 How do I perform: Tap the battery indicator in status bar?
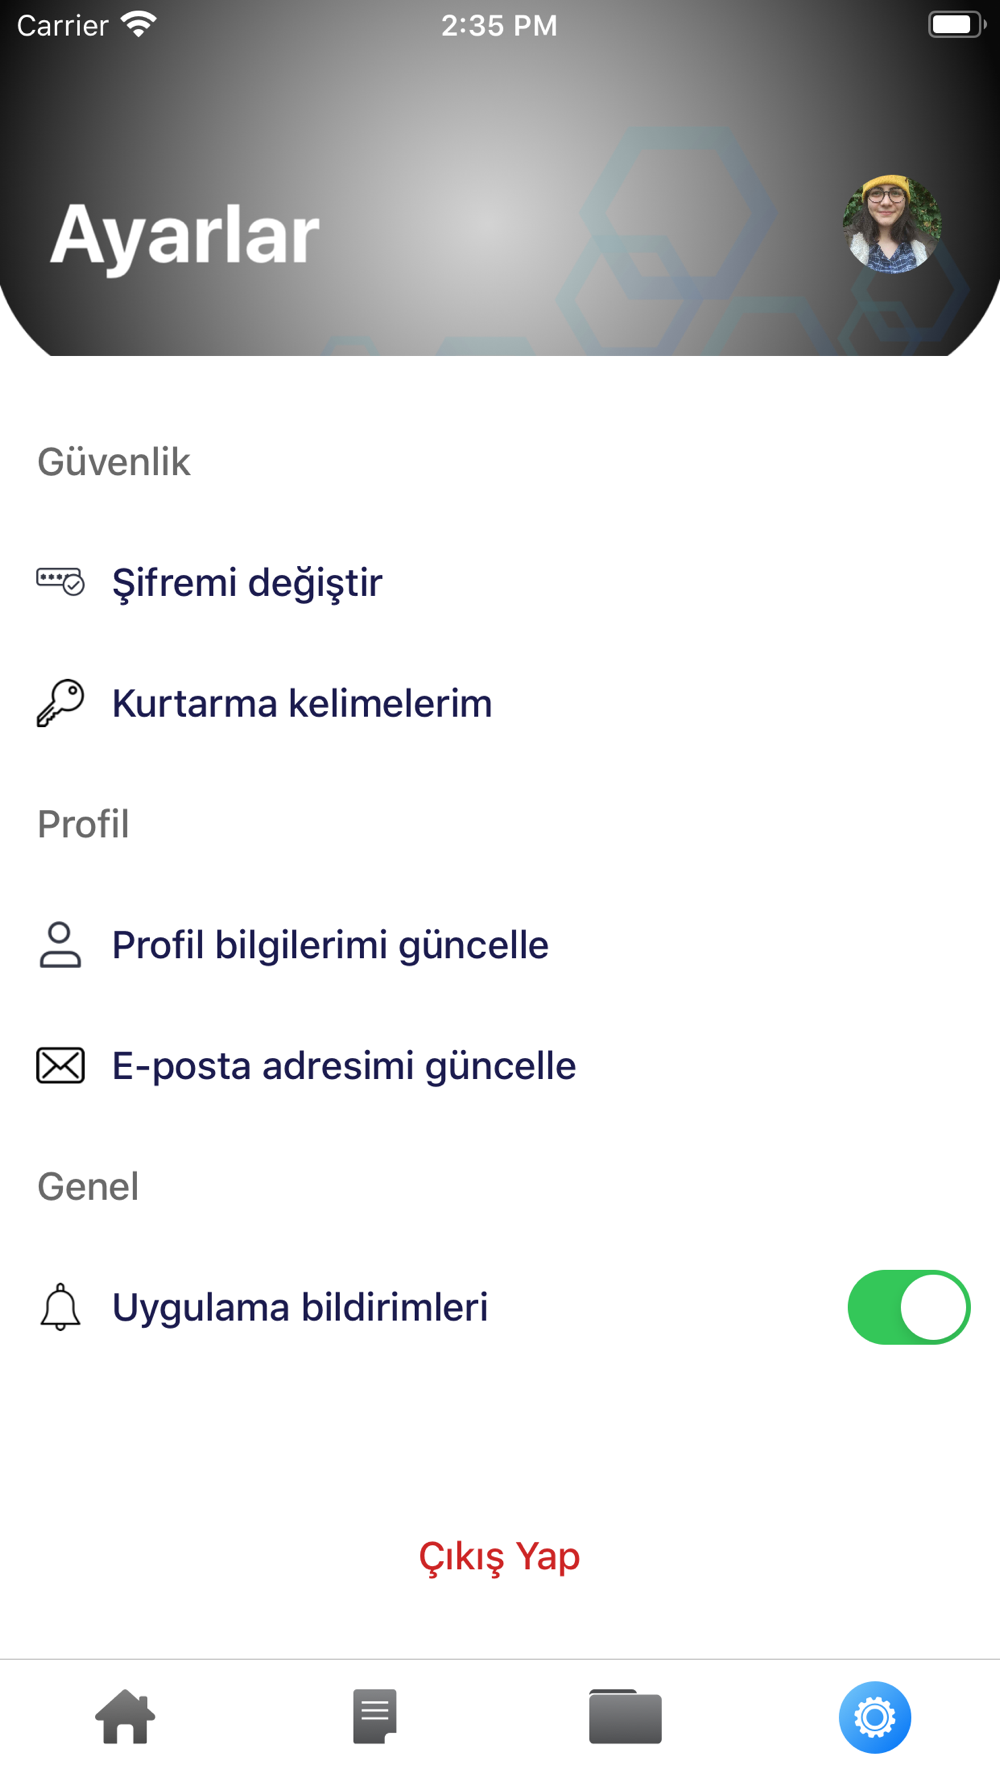(955, 24)
